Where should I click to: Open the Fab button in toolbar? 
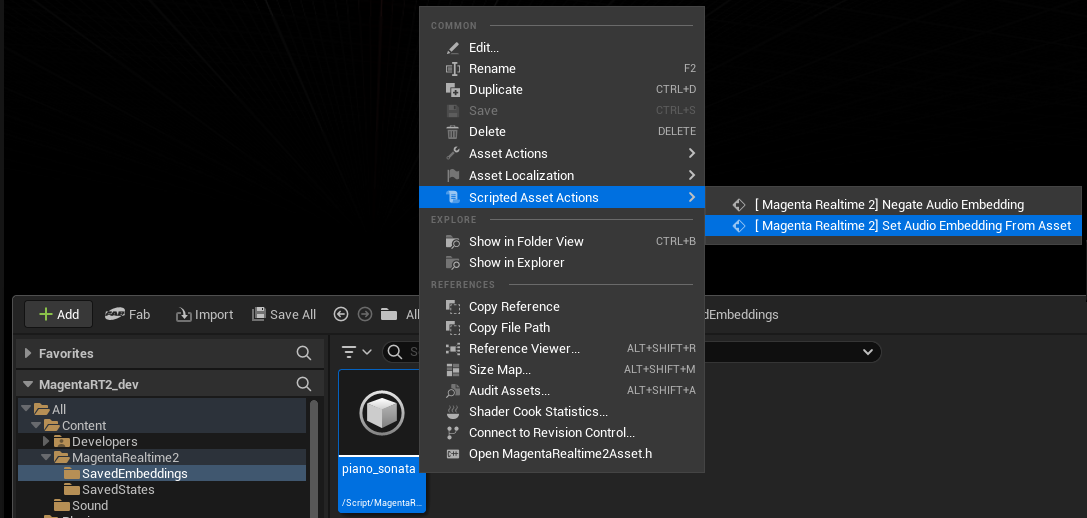128,314
